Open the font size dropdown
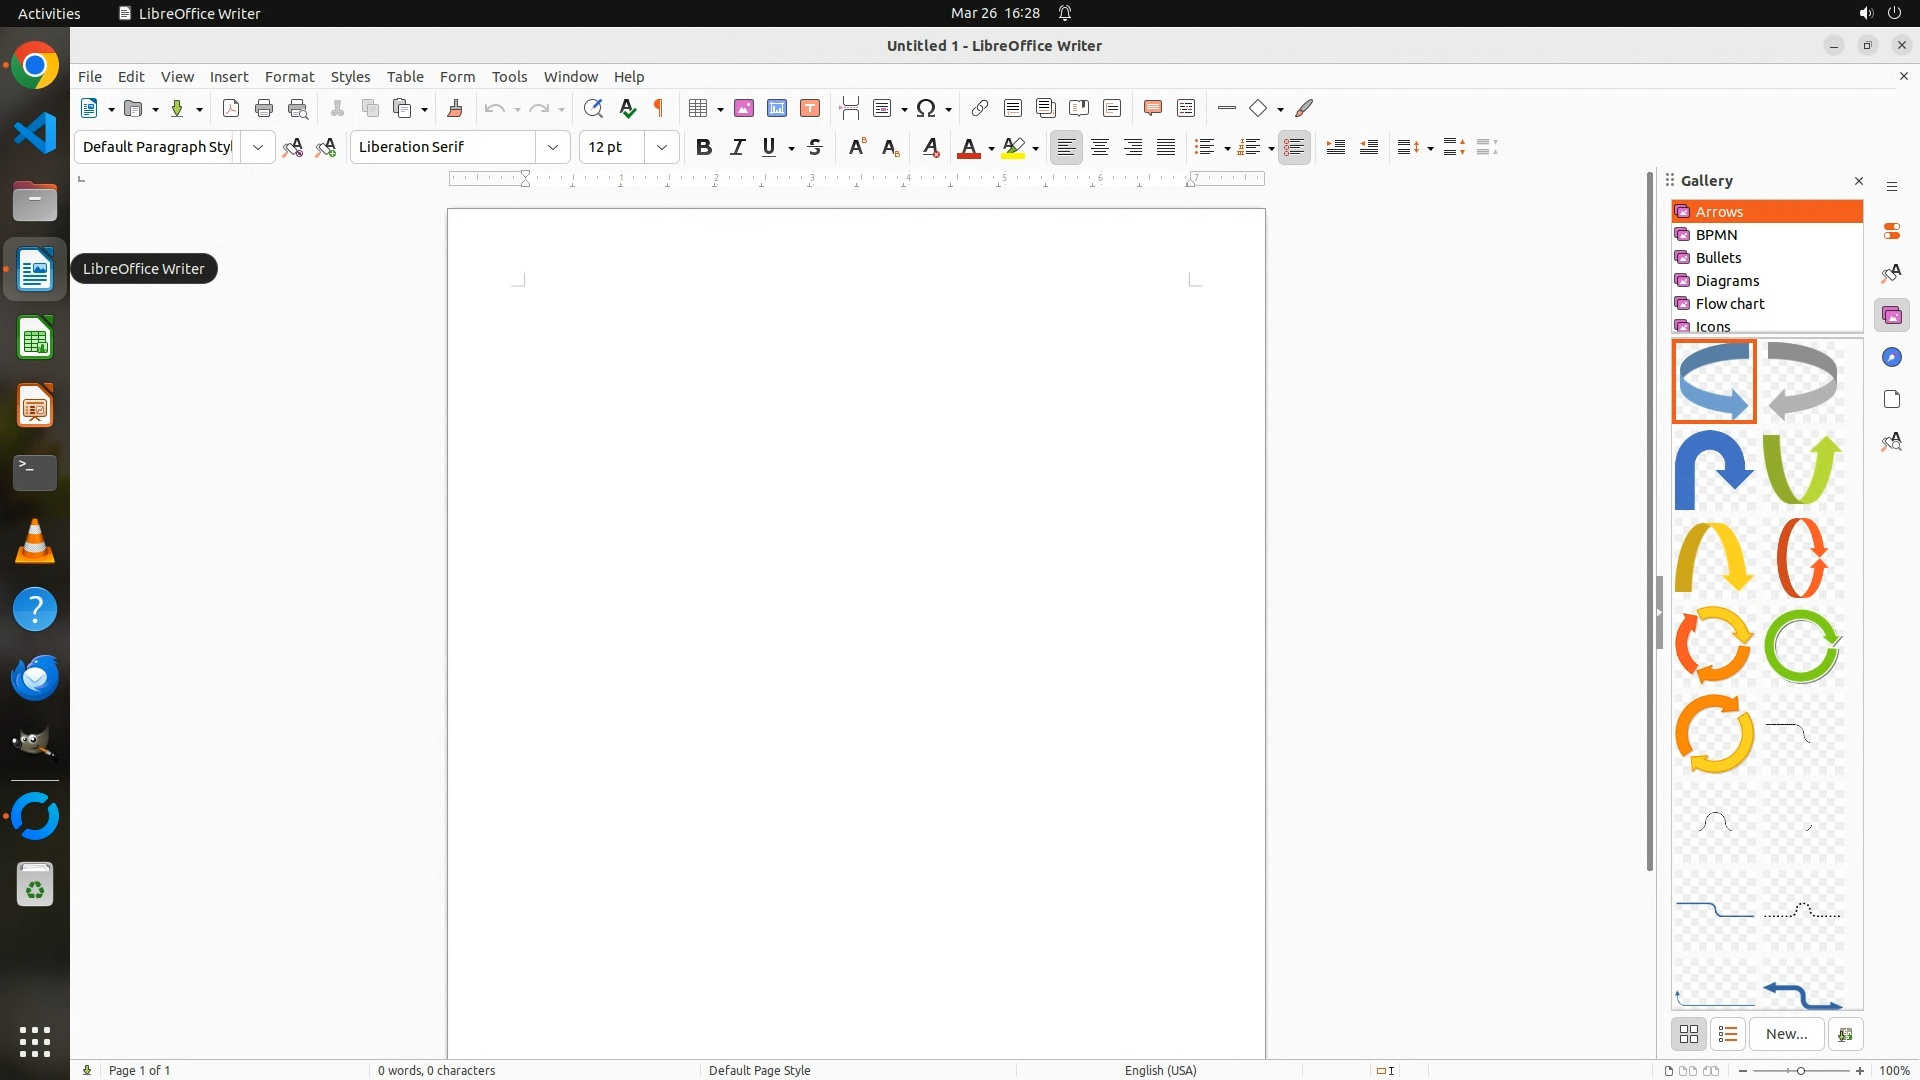This screenshot has width=1920, height=1080. (662, 147)
